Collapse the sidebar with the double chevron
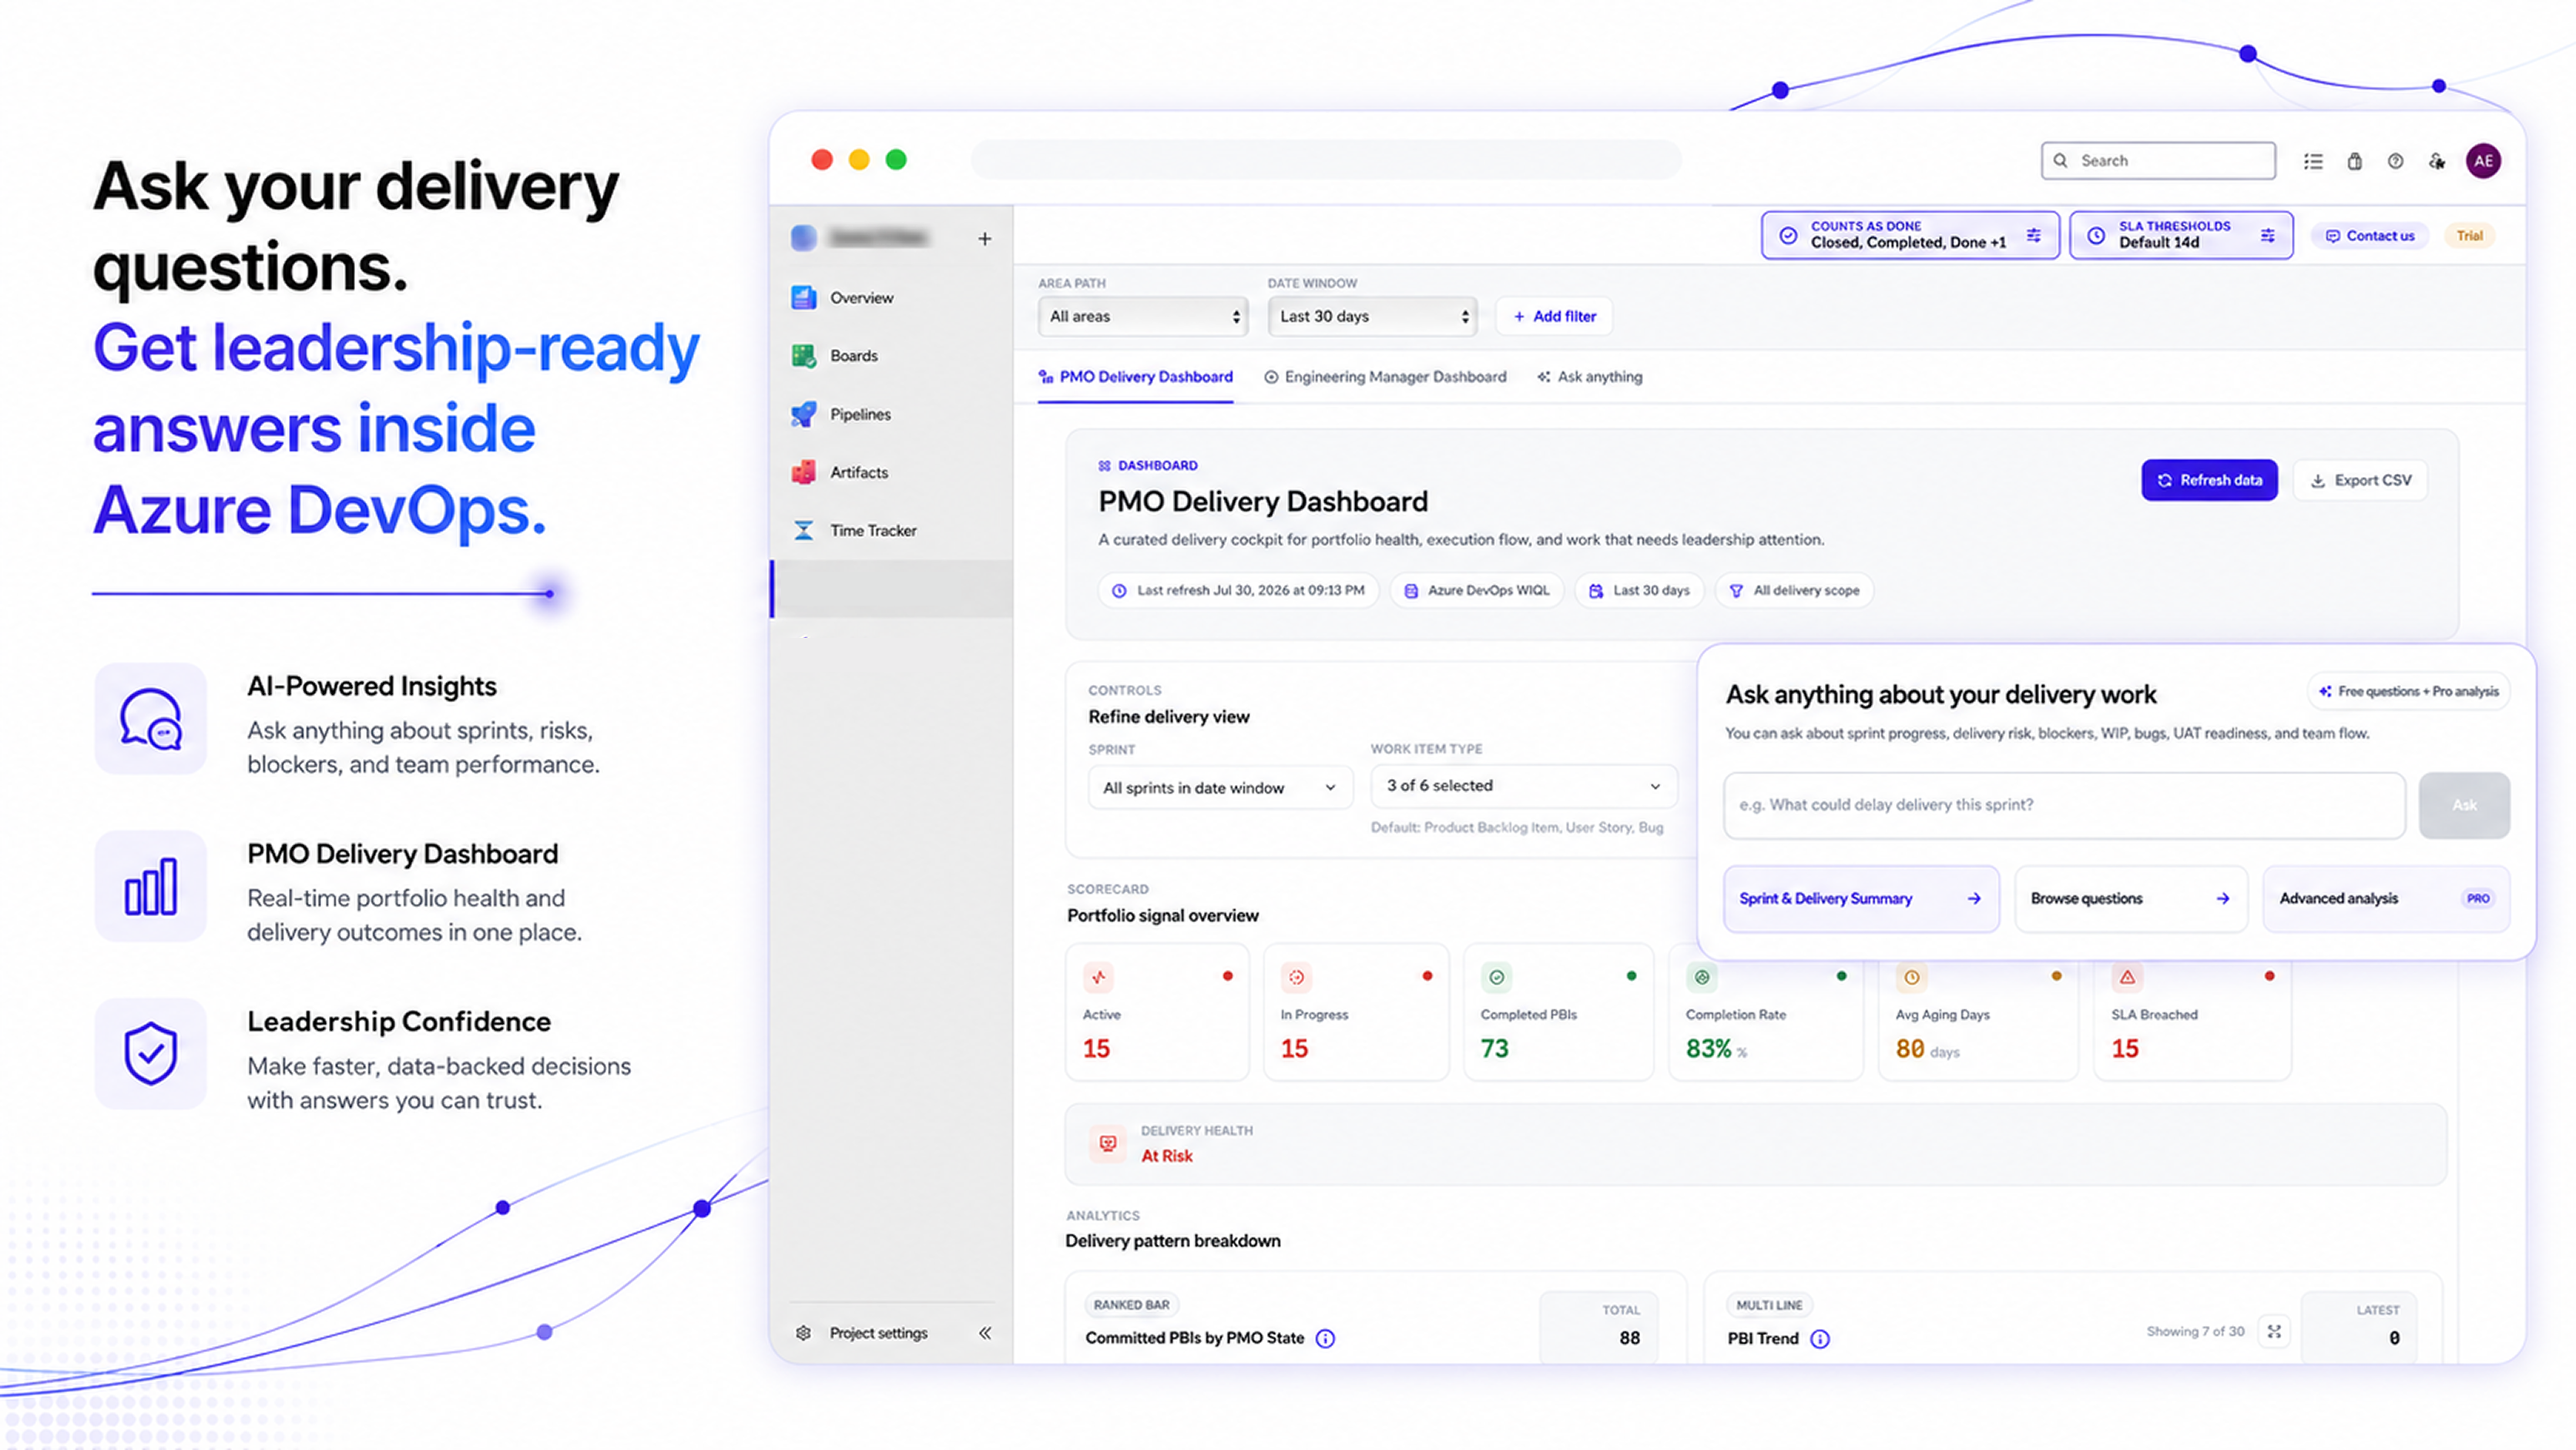 (x=985, y=1333)
